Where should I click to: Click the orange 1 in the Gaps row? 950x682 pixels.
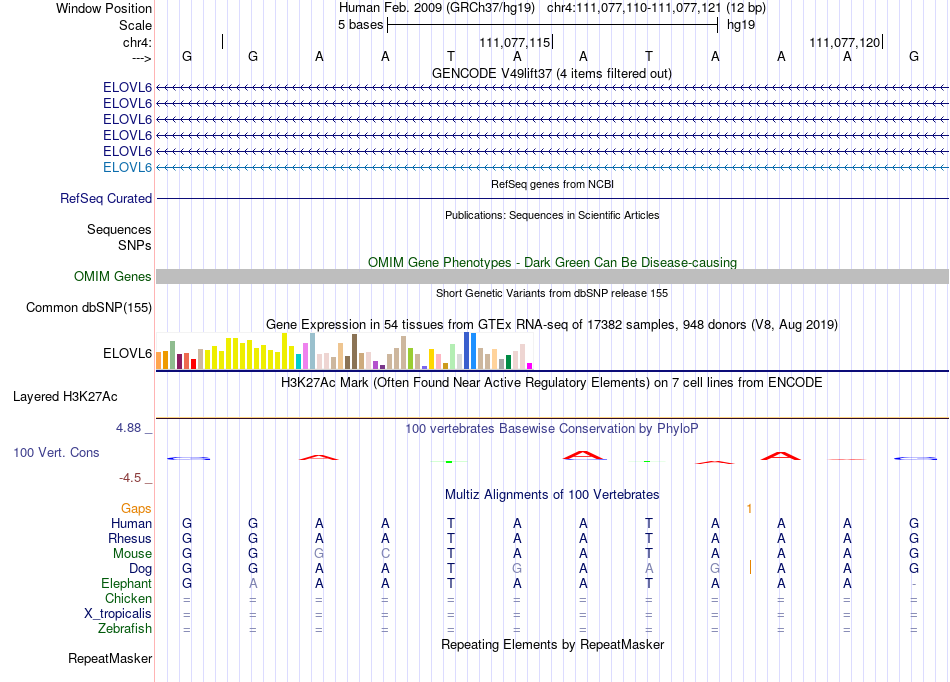pos(749,509)
